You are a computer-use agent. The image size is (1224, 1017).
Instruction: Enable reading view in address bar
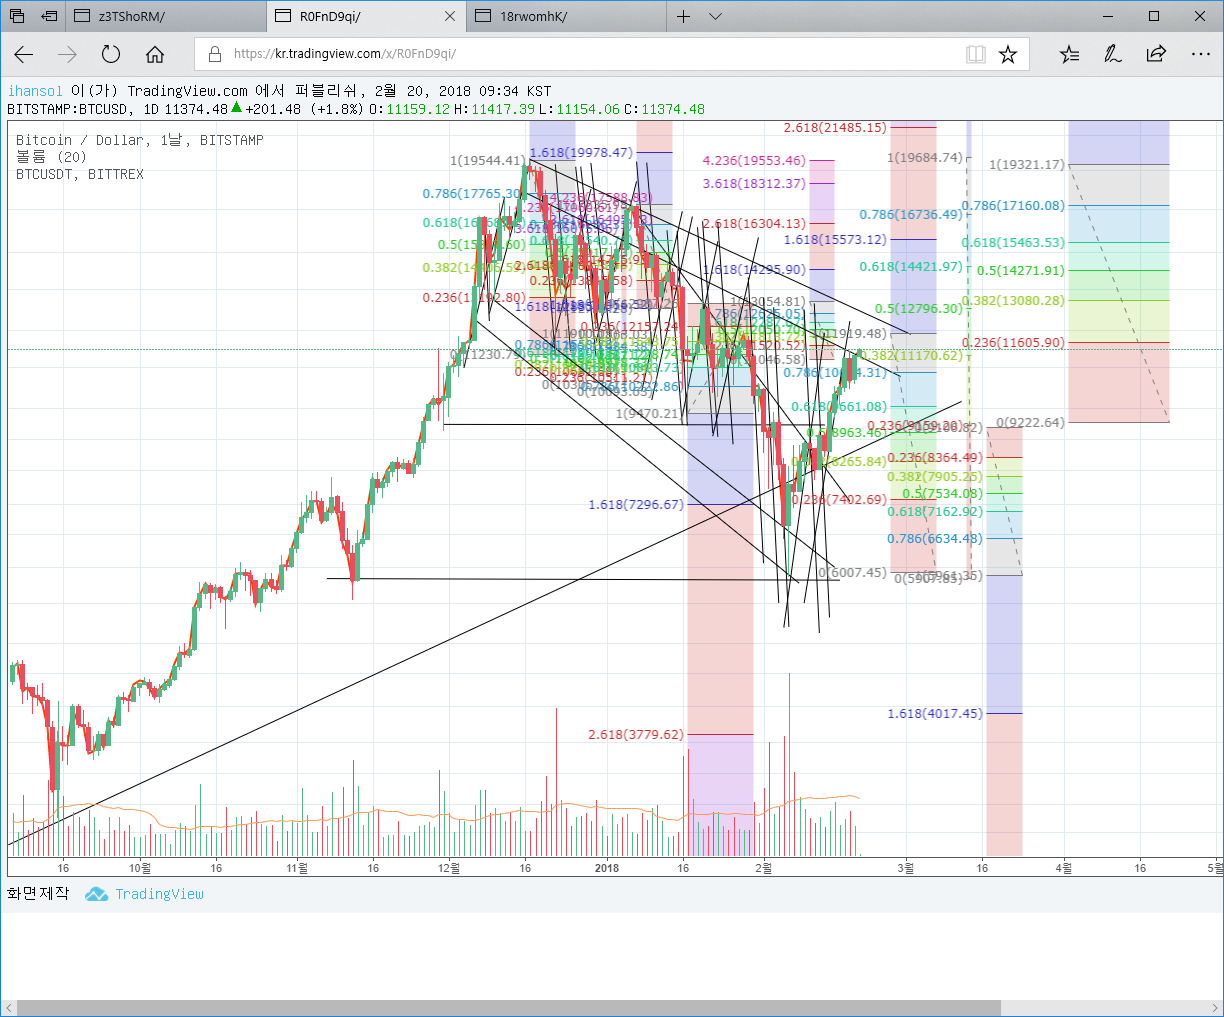(x=976, y=54)
